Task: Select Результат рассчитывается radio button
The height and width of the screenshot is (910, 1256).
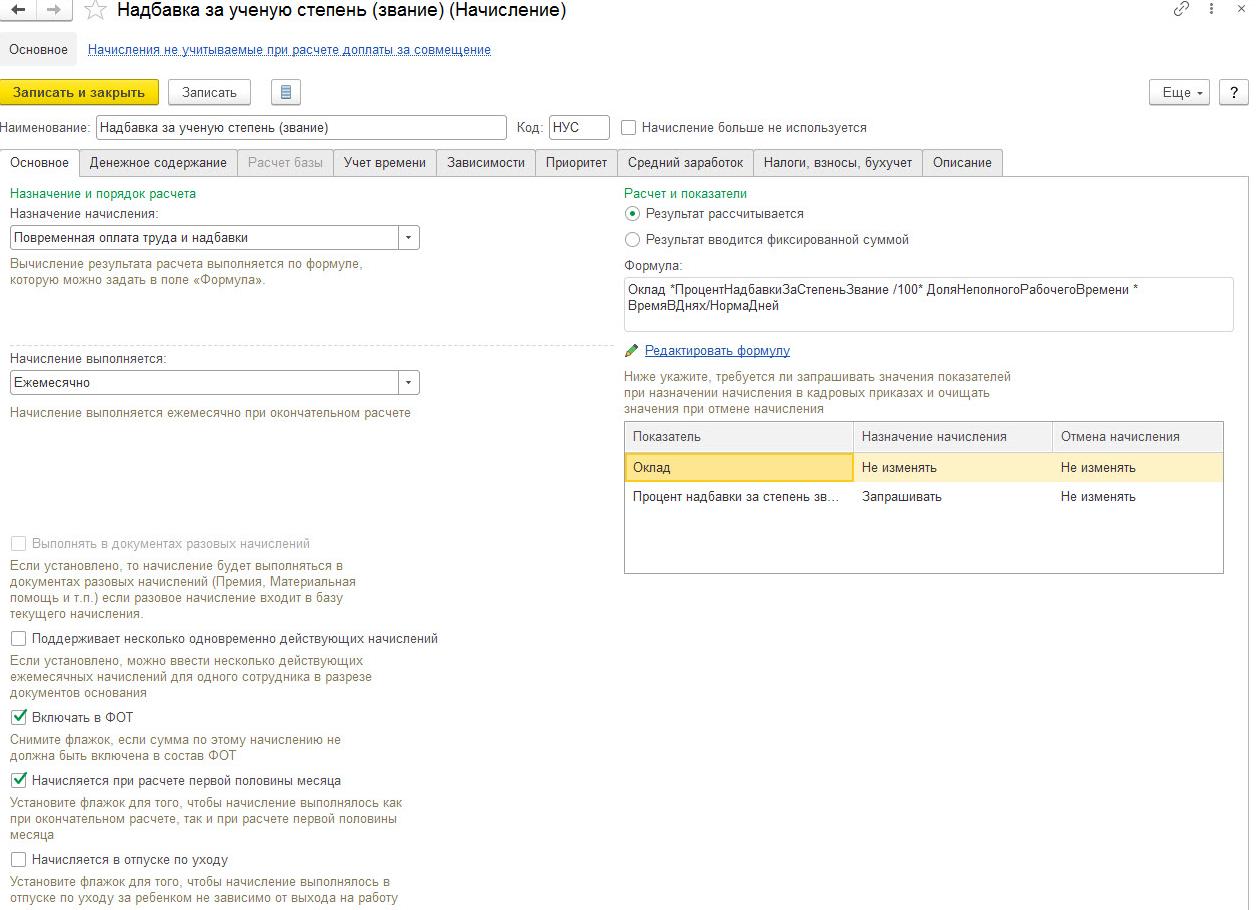Action: click(632, 213)
